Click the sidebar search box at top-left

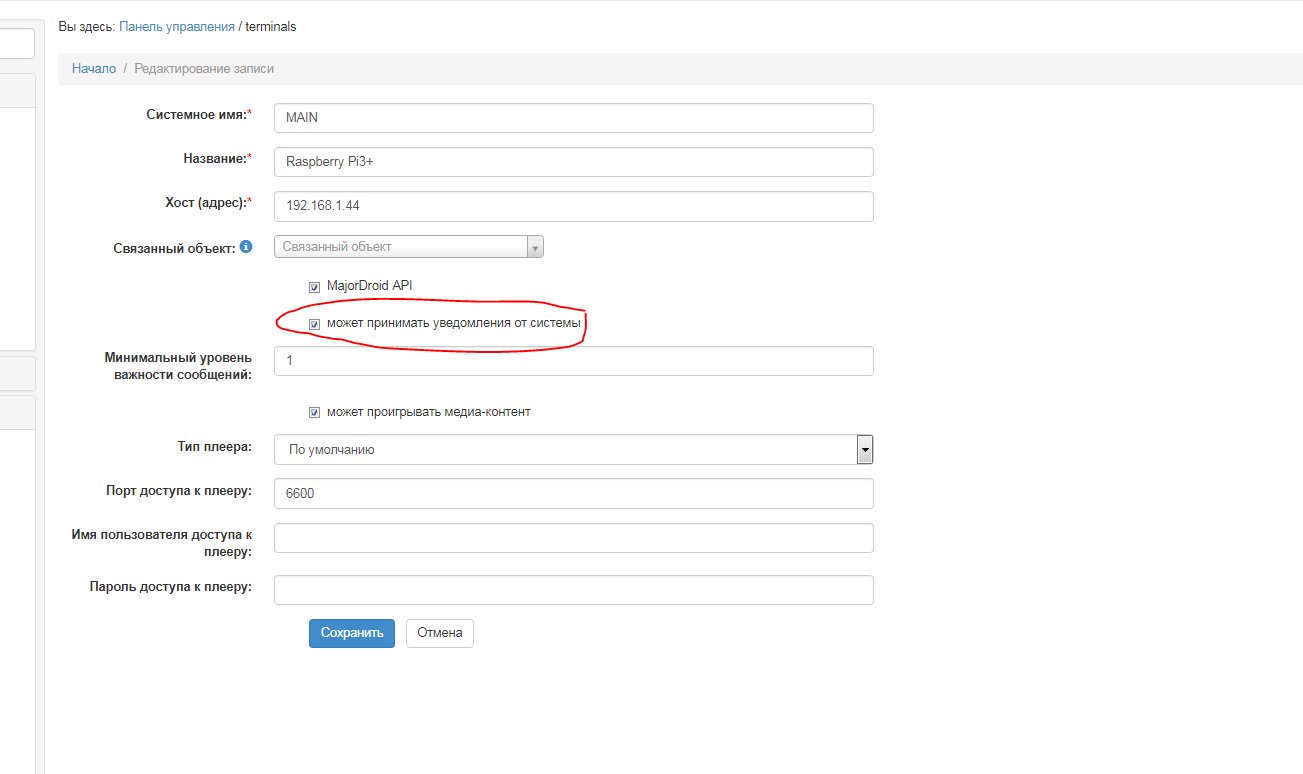(x=17, y=44)
